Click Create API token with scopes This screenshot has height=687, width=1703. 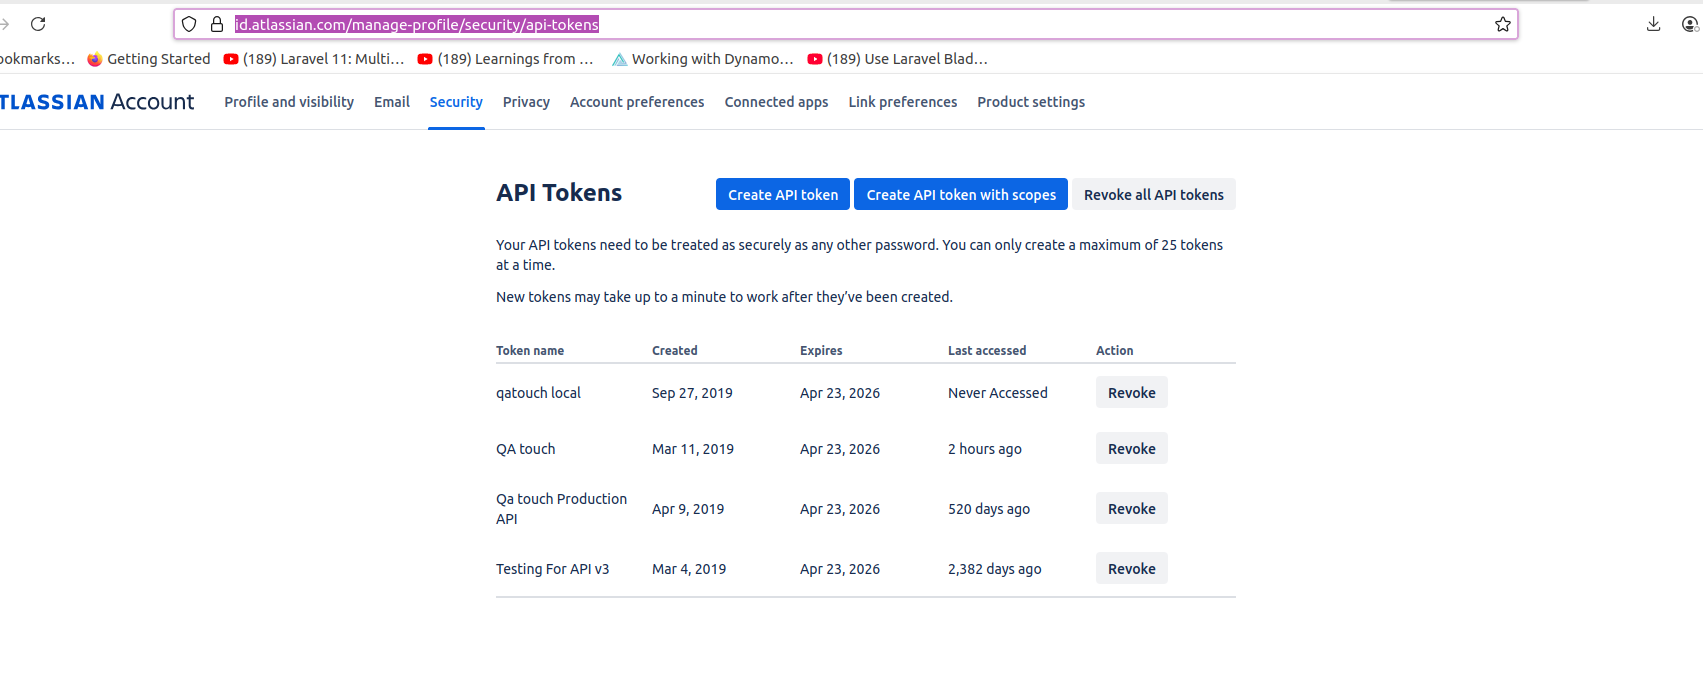(x=961, y=195)
